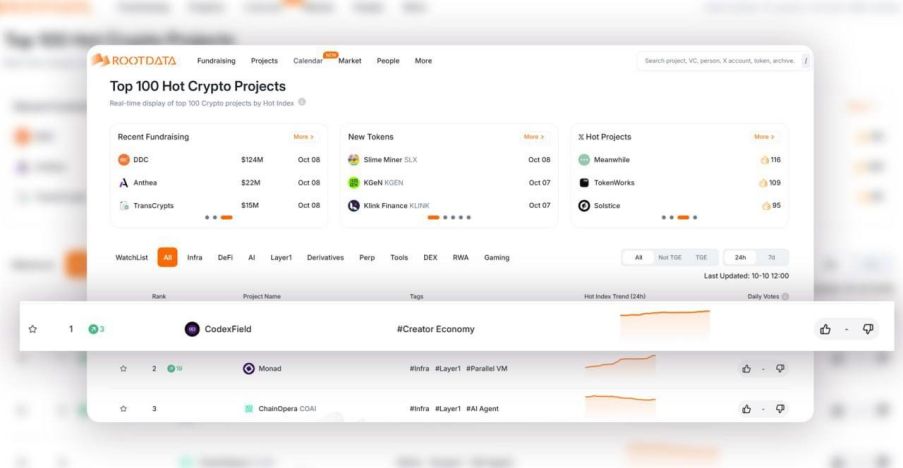
Task: Select the DeFi category tab
Action: coord(225,257)
